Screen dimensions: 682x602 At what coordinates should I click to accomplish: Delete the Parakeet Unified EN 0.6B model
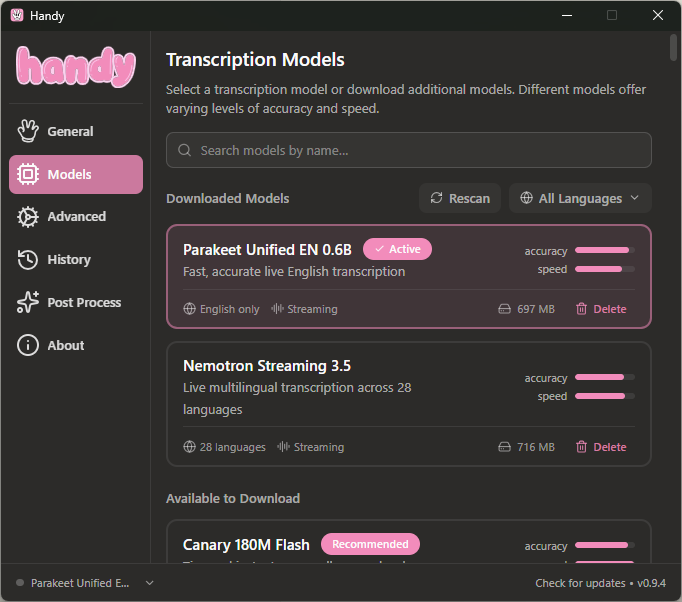[602, 309]
